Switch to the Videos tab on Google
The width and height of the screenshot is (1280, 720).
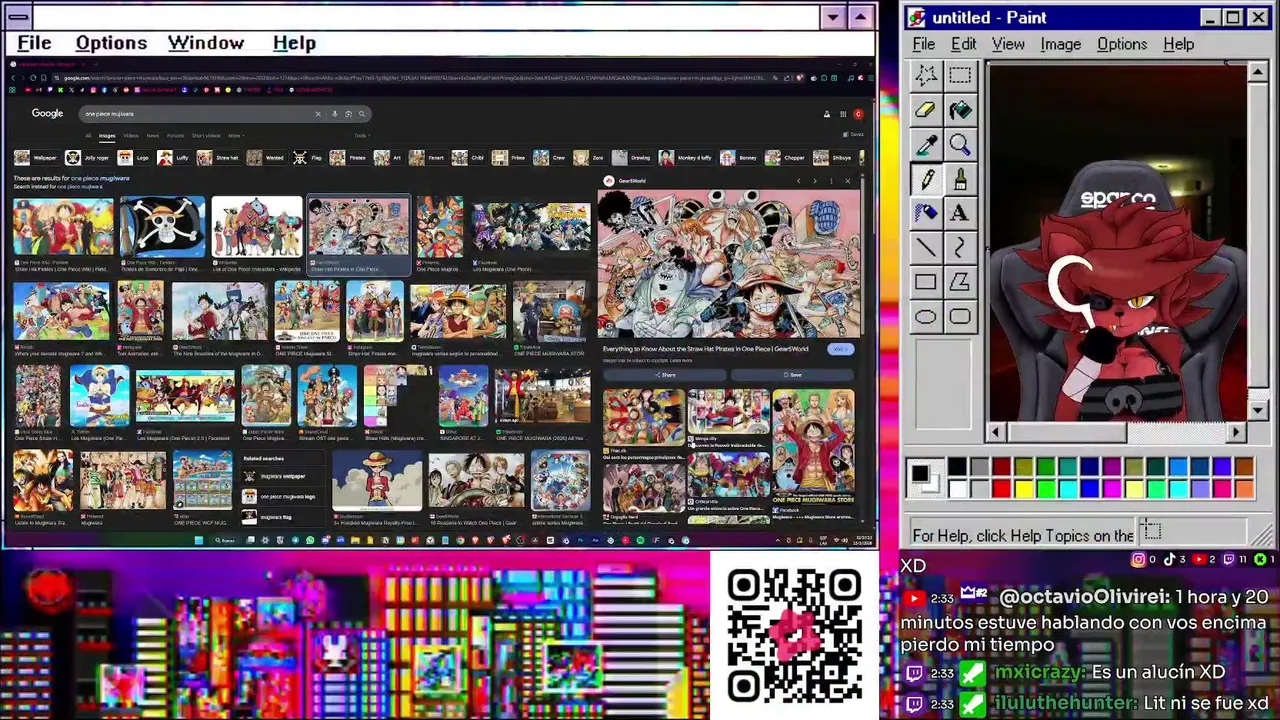pyautogui.click(x=131, y=135)
